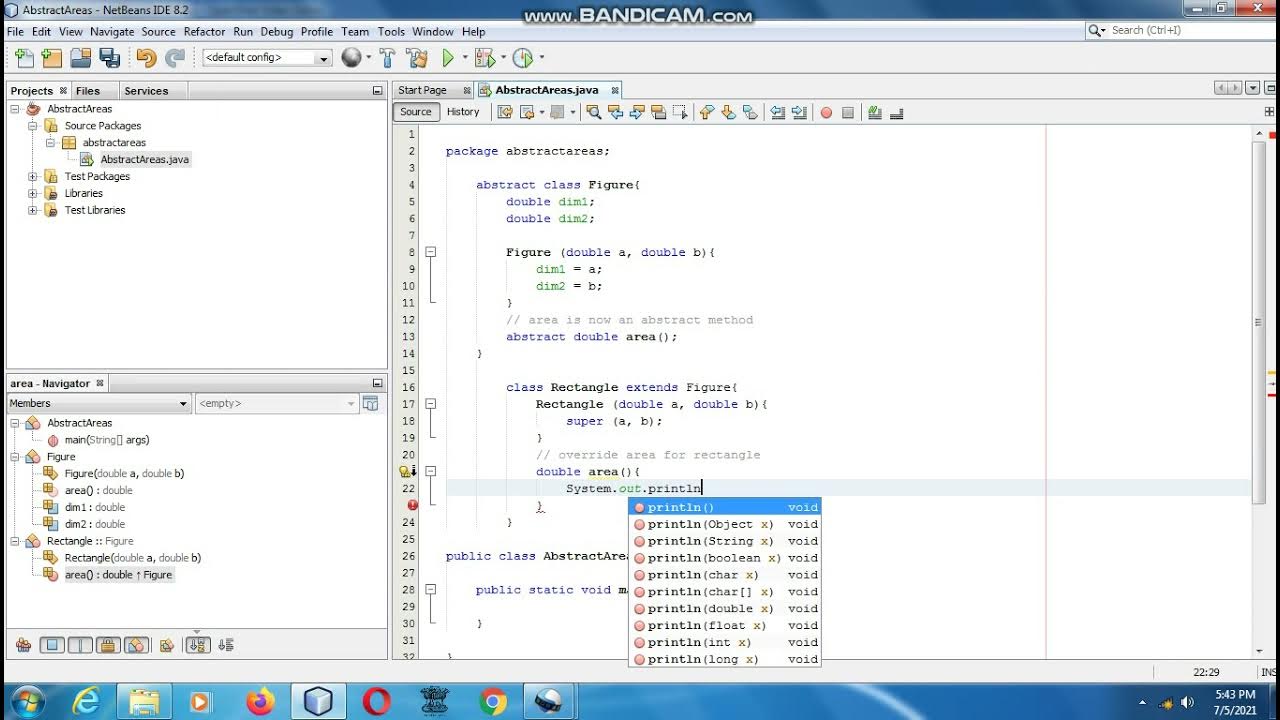Toggle Show Static Members filter in Navigator
Viewport: 1280px width, 720px height.
80,645
